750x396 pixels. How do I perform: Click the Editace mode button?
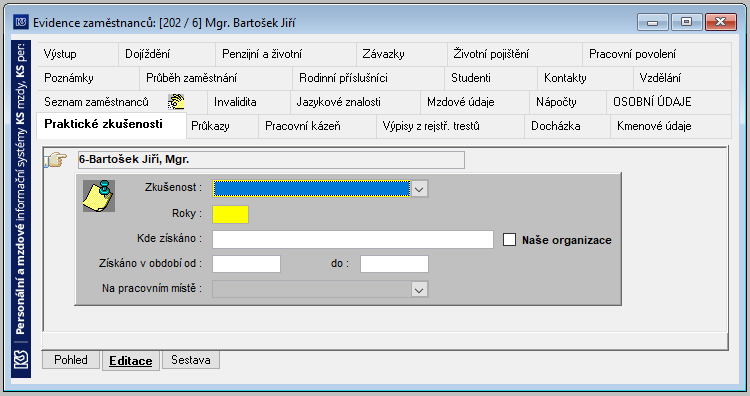click(131, 361)
